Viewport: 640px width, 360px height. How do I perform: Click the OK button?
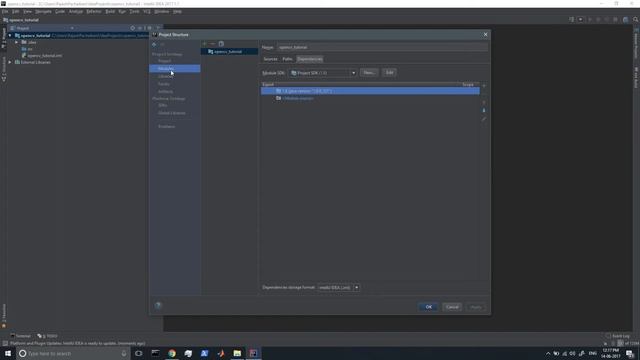tap(429, 307)
